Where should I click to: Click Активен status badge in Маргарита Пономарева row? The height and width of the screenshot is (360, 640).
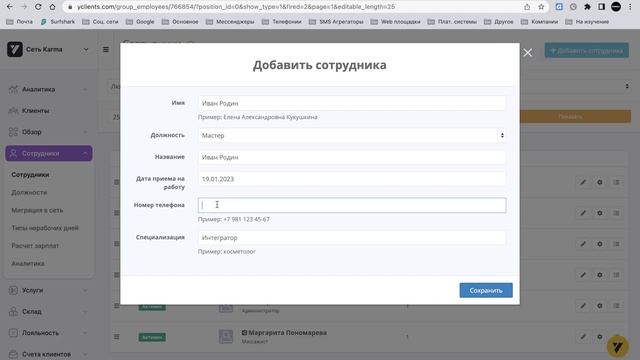click(x=152, y=337)
